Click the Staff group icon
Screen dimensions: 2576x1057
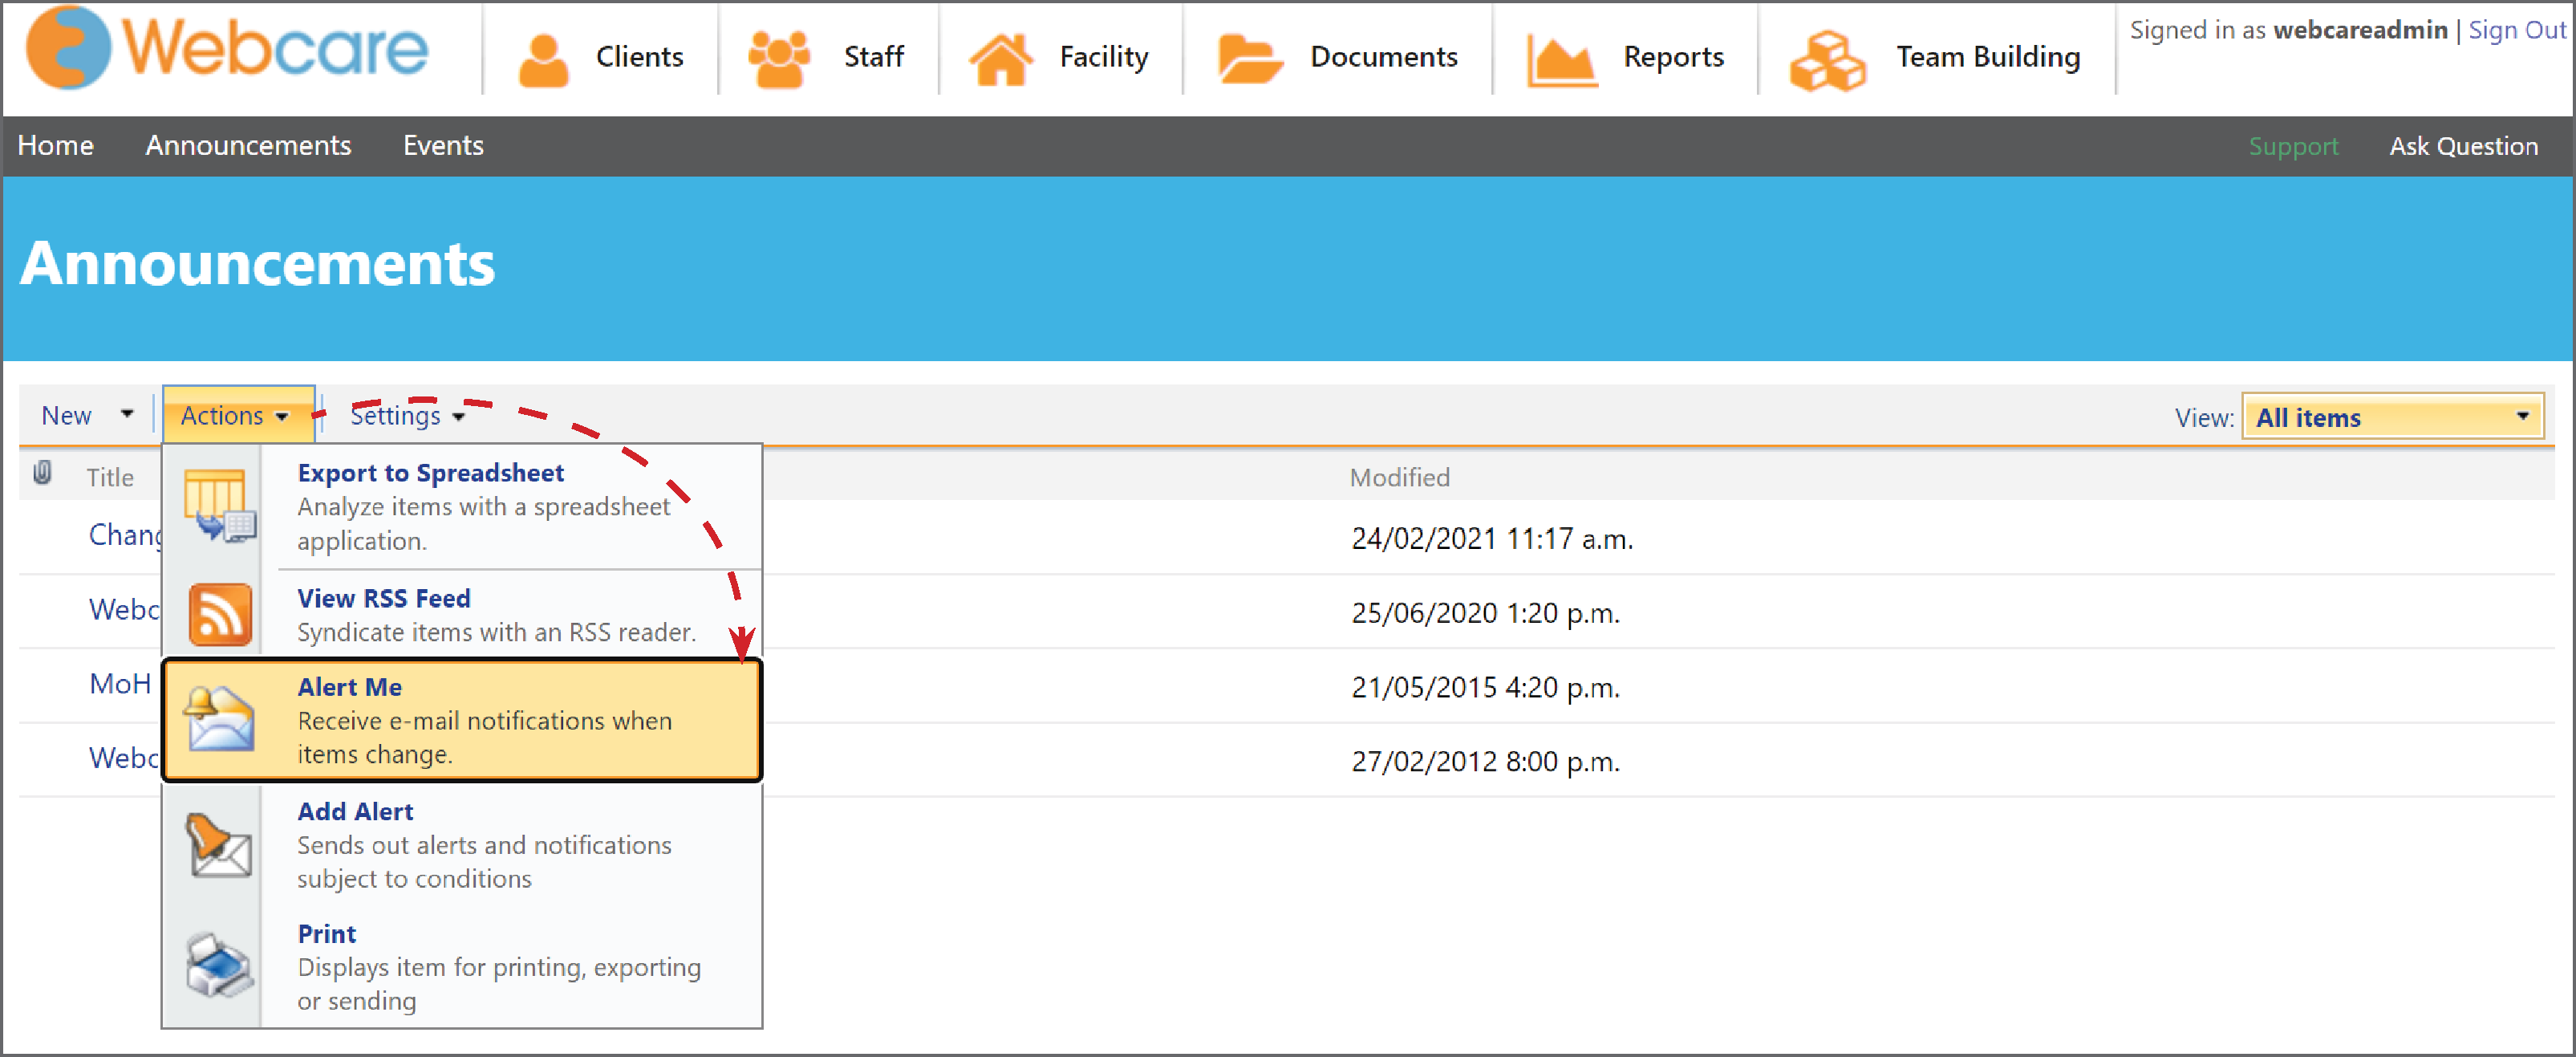778,59
